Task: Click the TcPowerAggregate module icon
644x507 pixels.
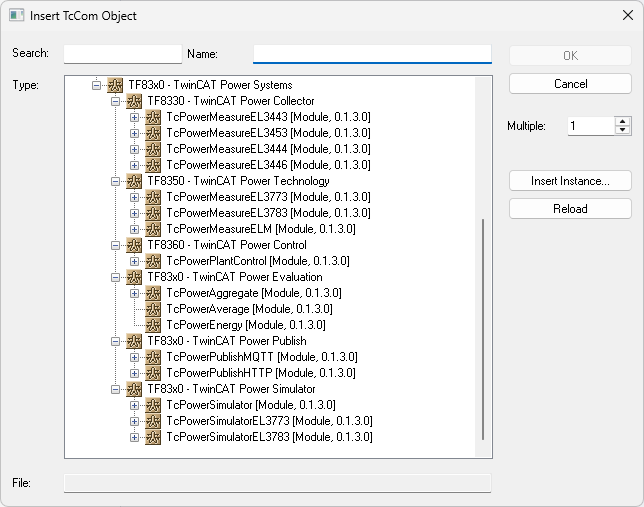Action: click(153, 293)
